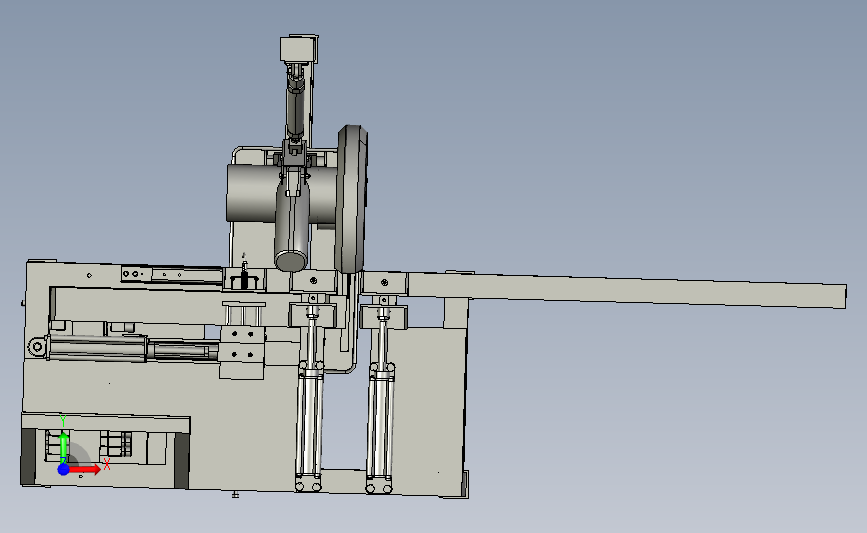Image resolution: width=867 pixels, height=533 pixels.
Task: Select the horizontal motor cylinder behind the blade
Action: (281, 194)
